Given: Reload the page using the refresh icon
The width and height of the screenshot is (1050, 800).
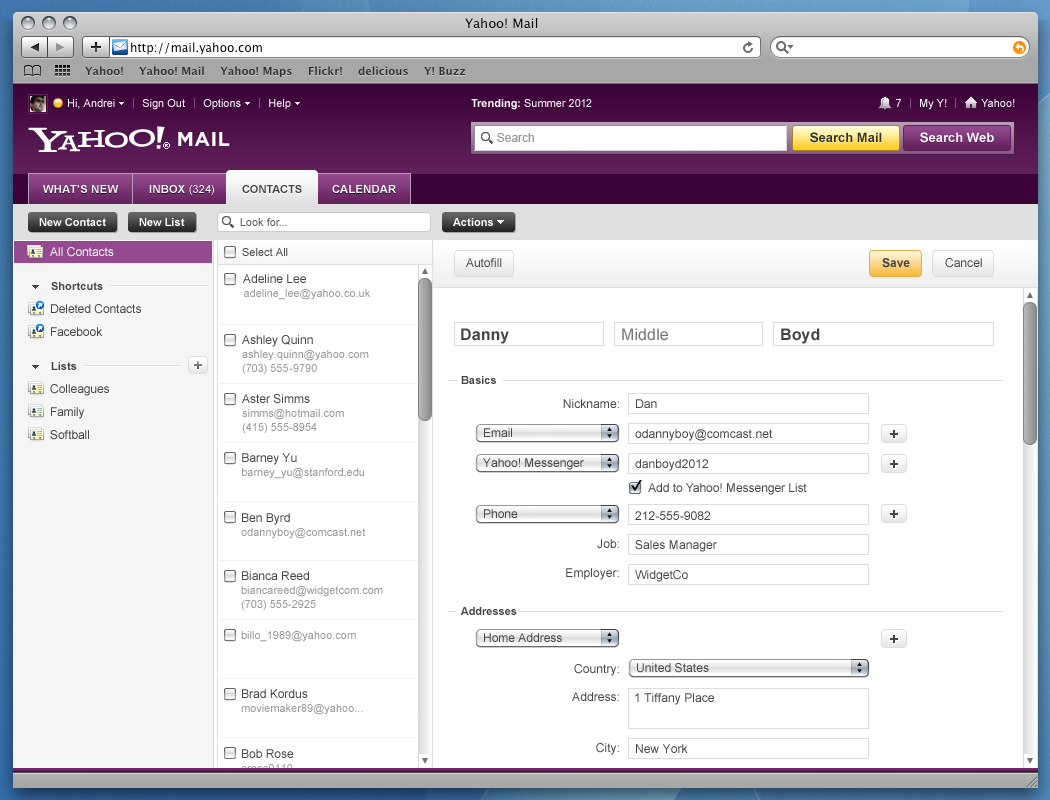Looking at the screenshot, I should pyautogui.click(x=747, y=48).
